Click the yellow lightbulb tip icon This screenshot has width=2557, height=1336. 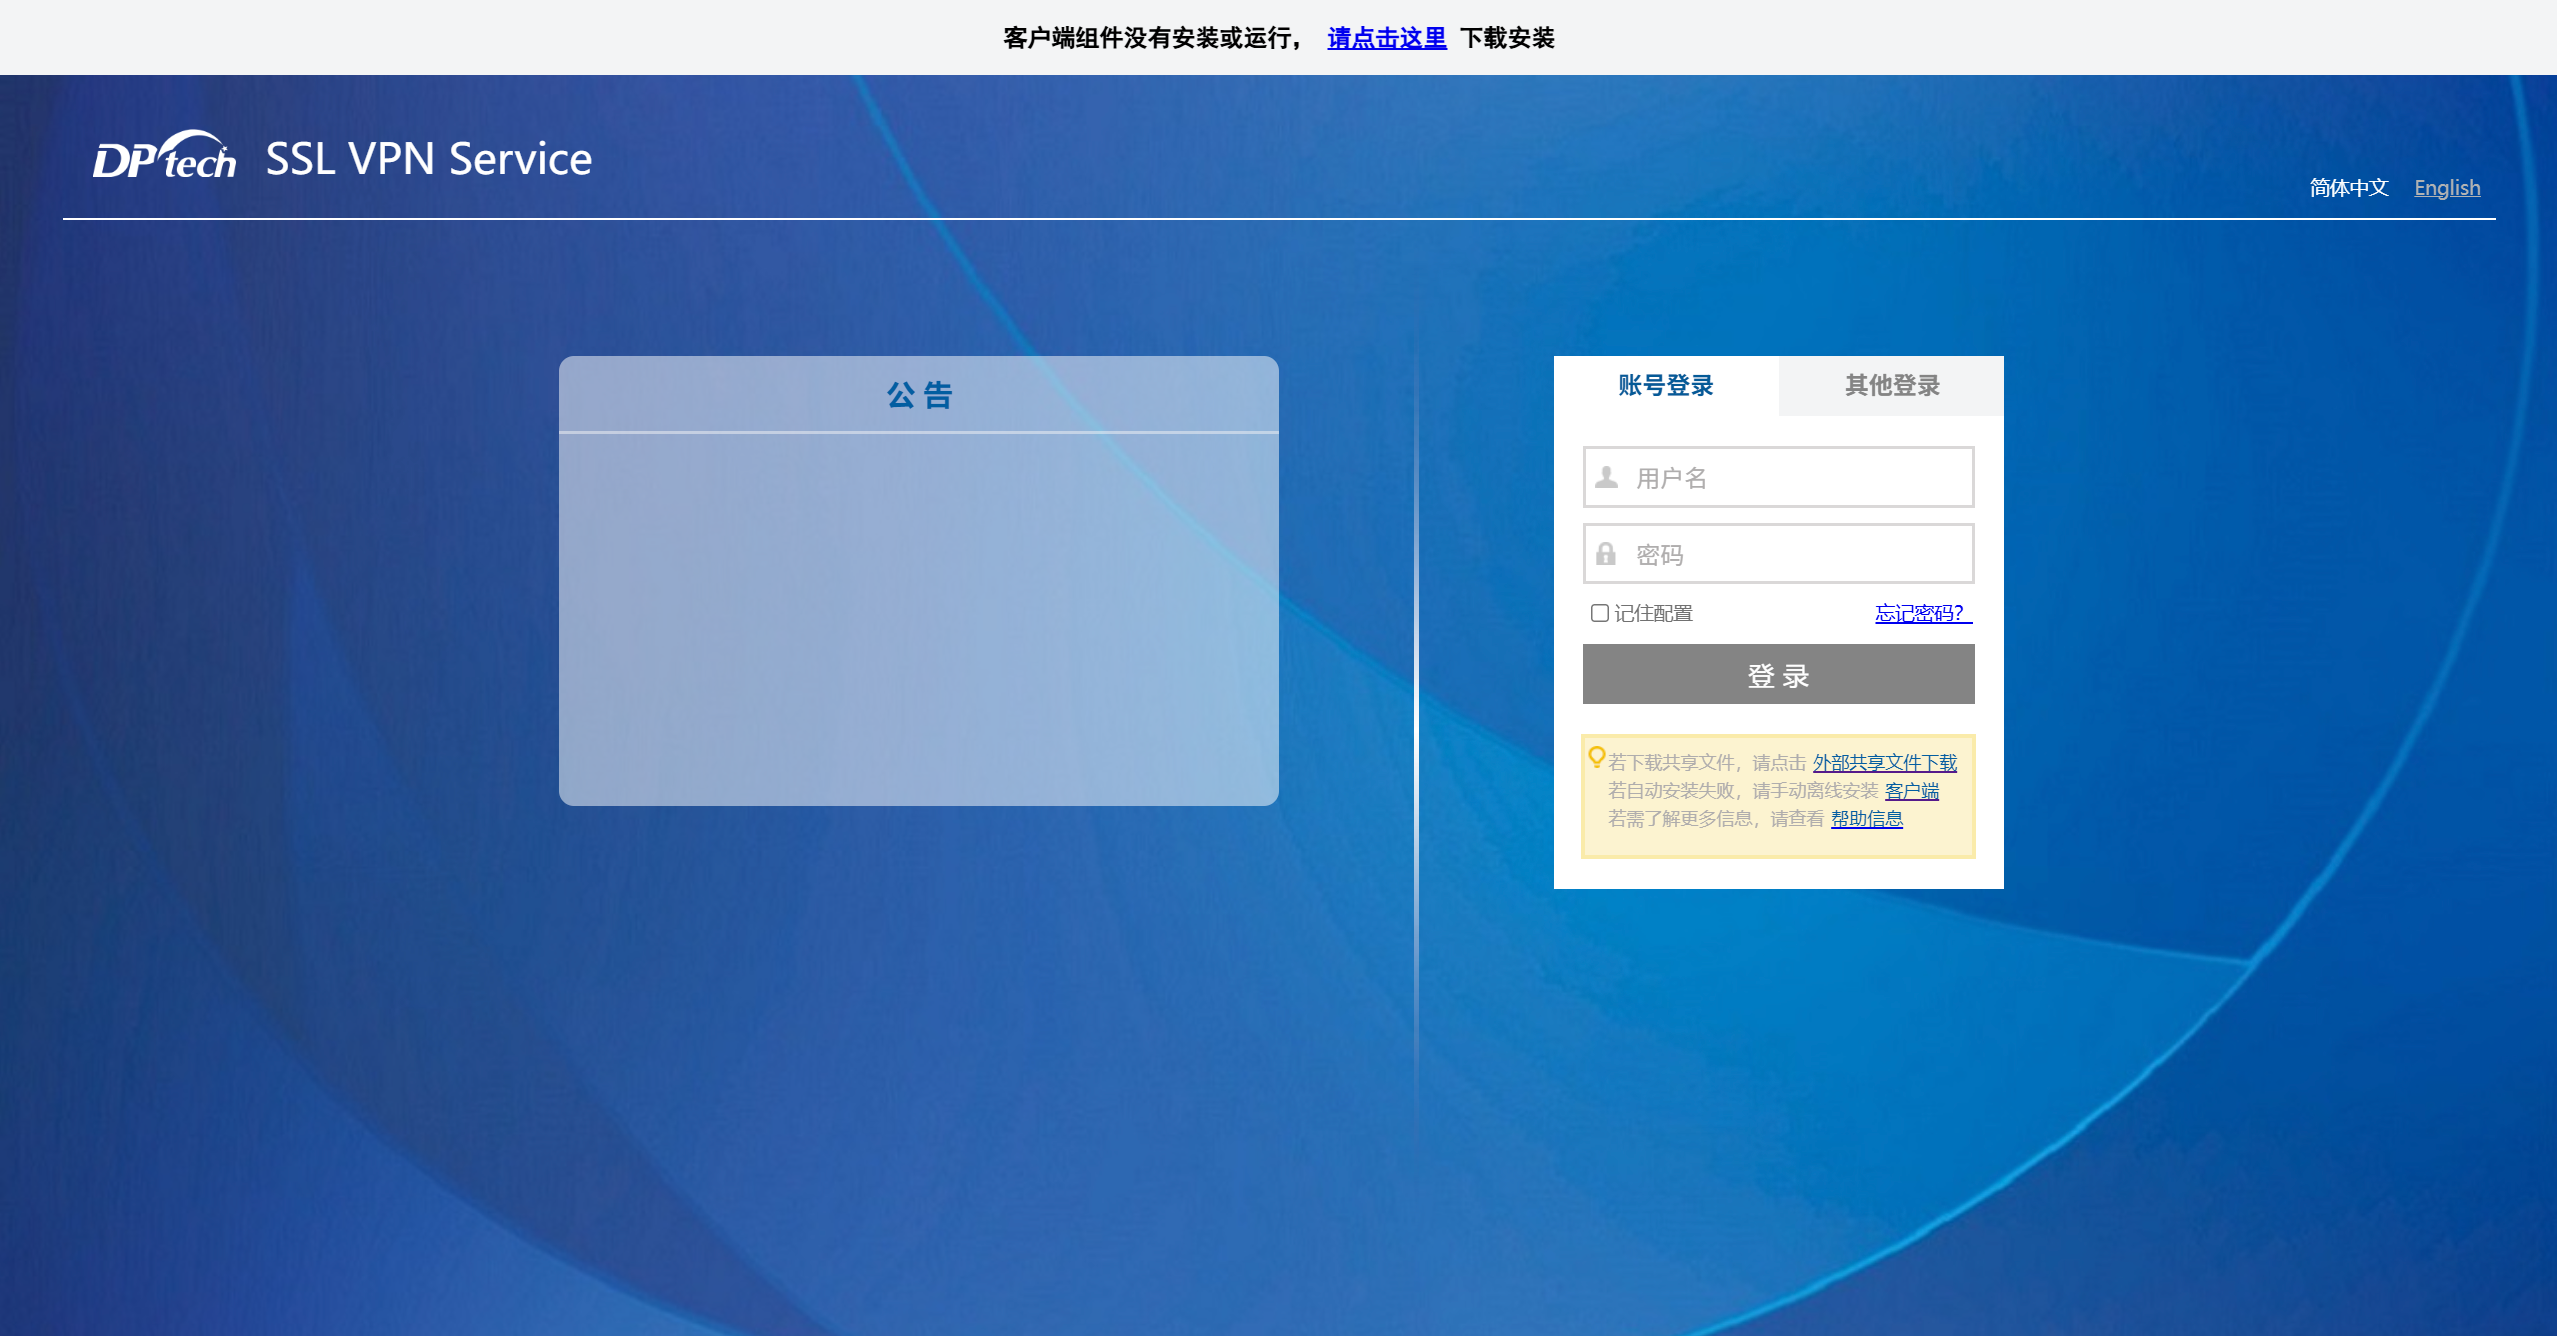(x=1596, y=757)
